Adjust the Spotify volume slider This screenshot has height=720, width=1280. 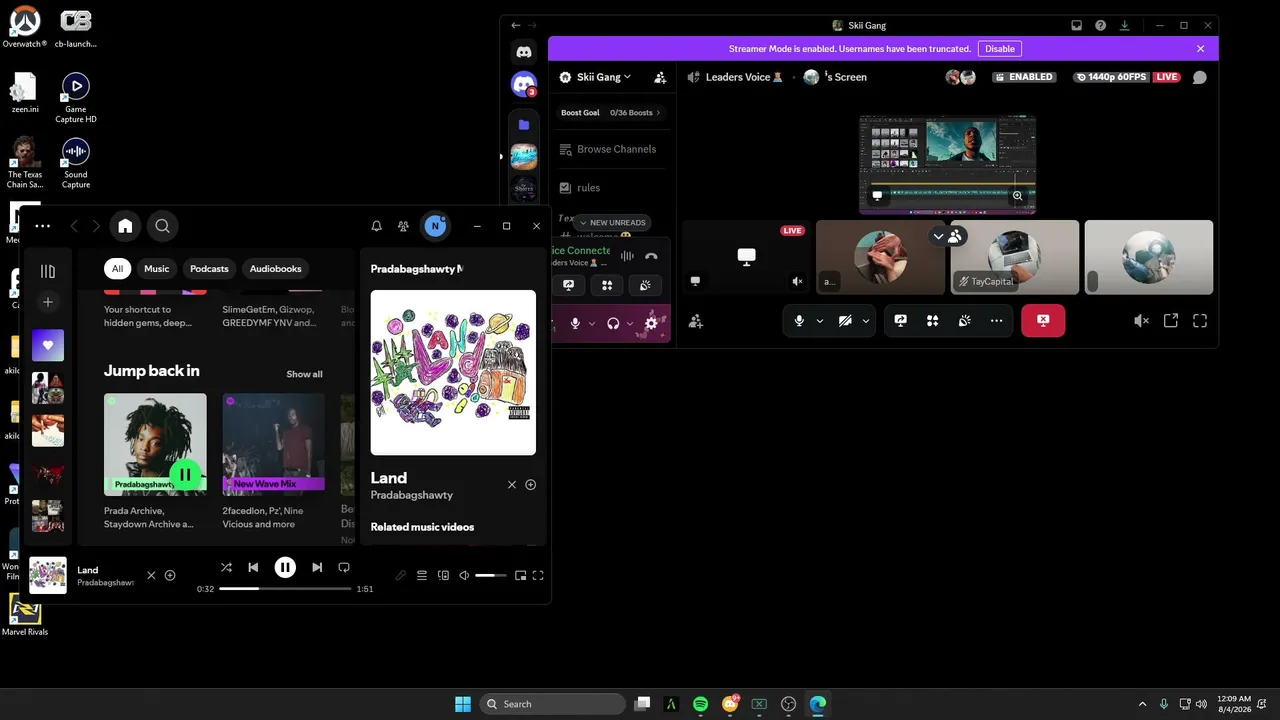click(491, 575)
